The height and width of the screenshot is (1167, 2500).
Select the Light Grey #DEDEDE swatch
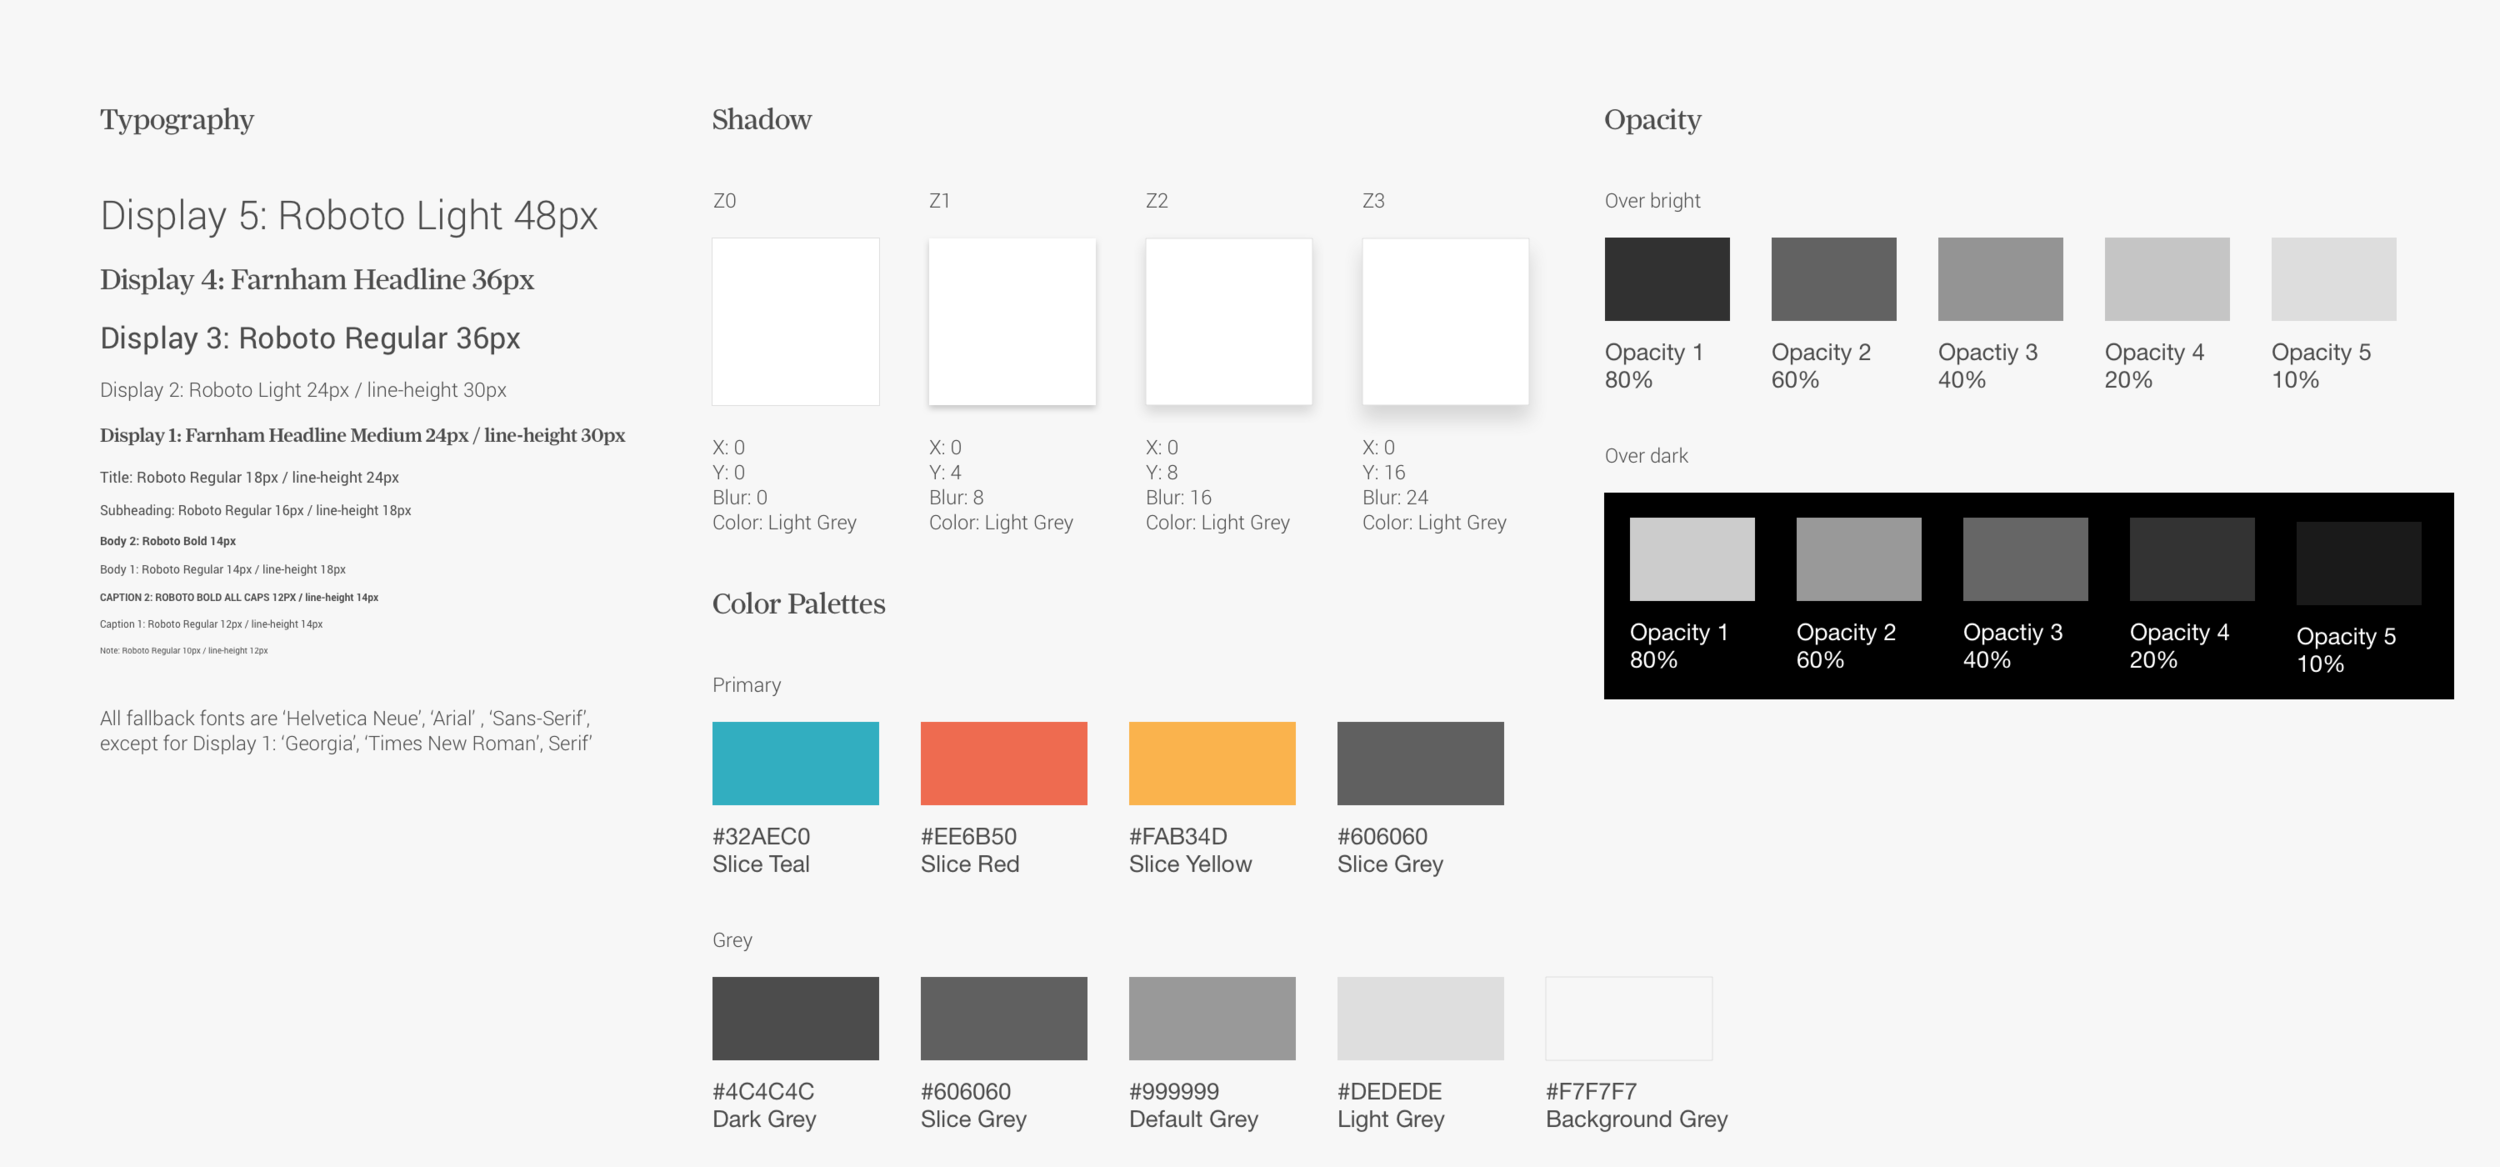point(1419,1018)
